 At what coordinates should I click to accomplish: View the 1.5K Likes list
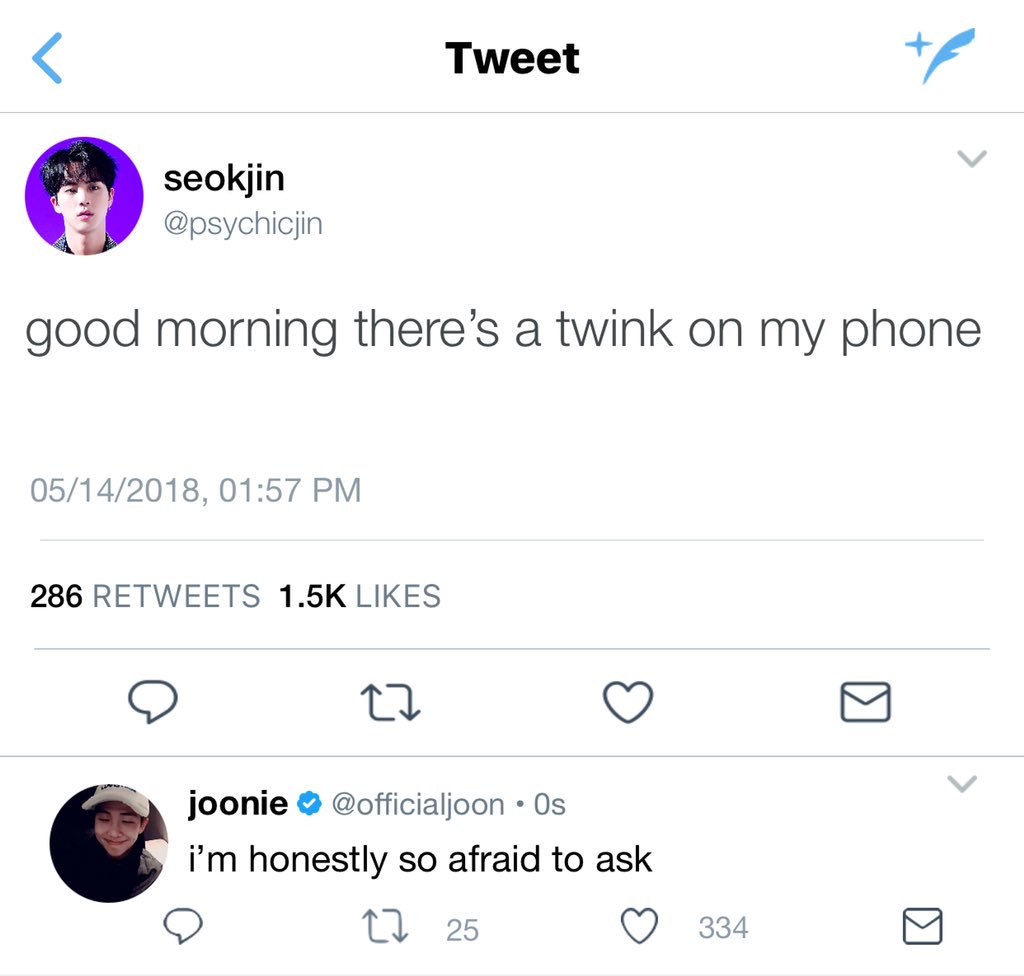(360, 596)
